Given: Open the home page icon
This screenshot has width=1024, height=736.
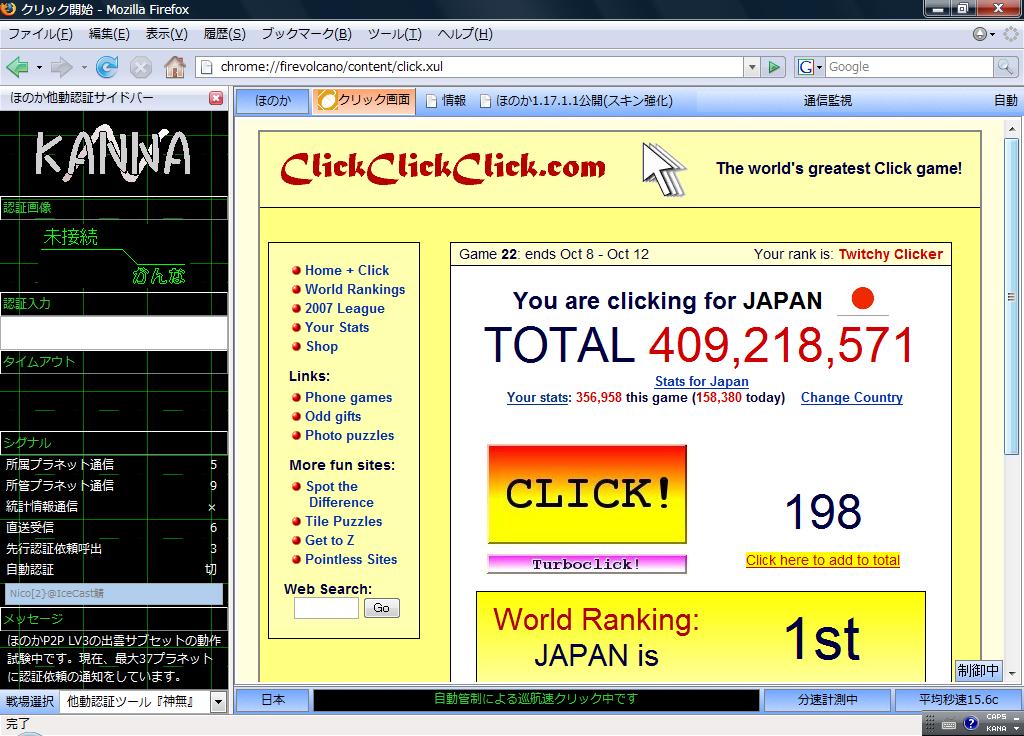Looking at the screenshot, I should tap(174, 67).
